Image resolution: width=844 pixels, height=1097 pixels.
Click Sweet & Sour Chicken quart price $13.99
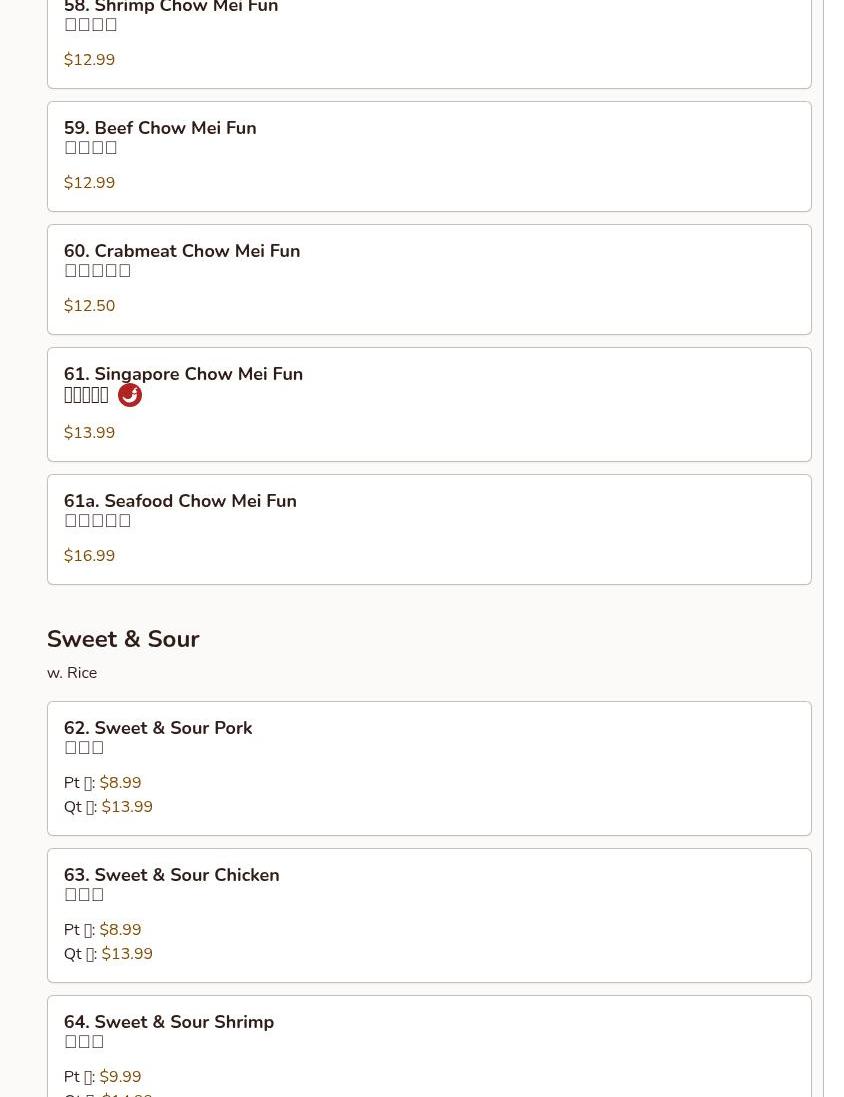tap(127, 954)
